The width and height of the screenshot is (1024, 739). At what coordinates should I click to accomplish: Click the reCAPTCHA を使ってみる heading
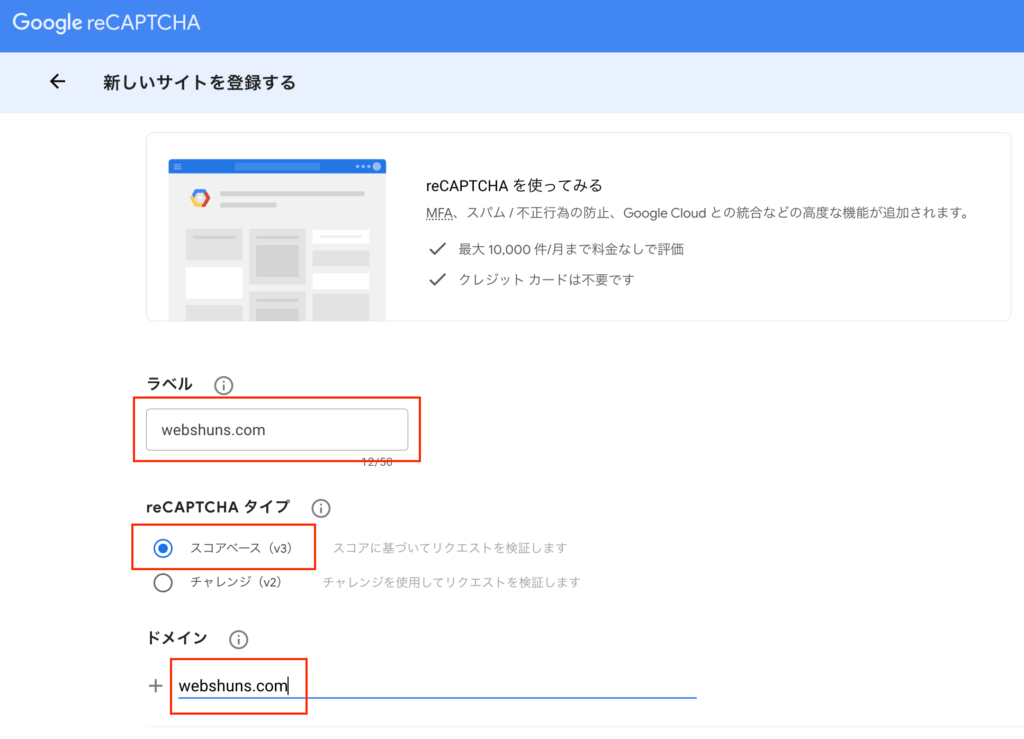pos(514,186)
